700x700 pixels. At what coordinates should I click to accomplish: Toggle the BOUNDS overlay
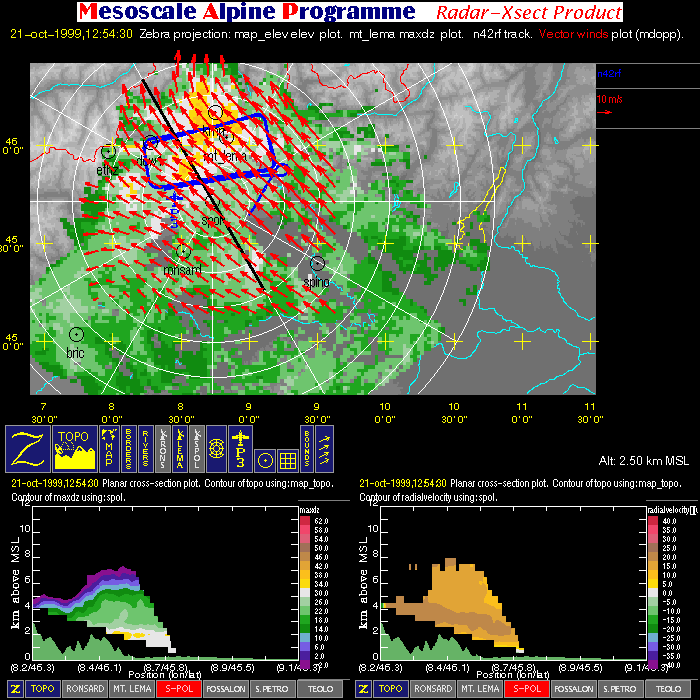[x=307, y=448]
